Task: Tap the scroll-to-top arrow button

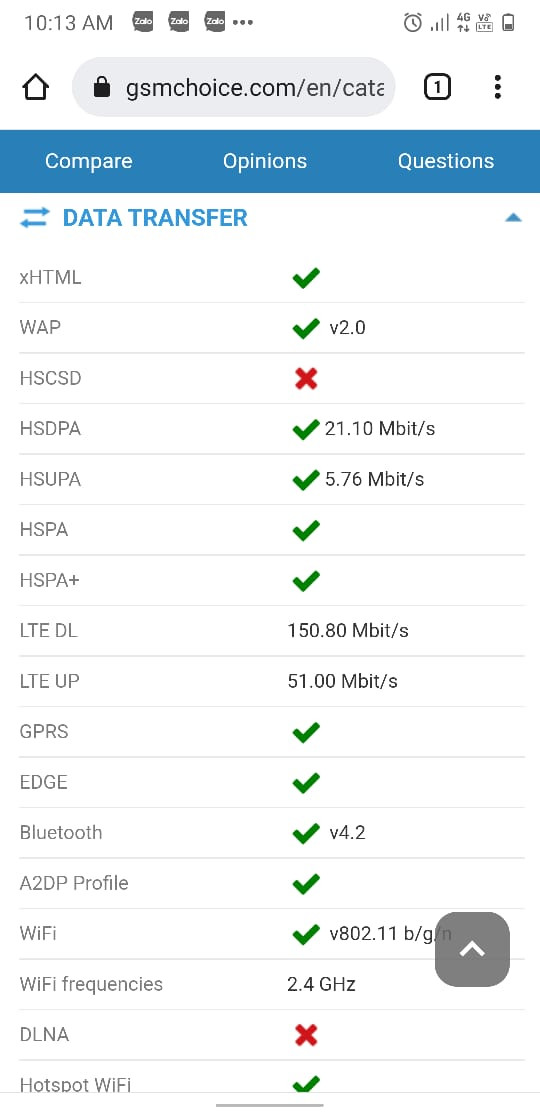Action: (472, 949)
